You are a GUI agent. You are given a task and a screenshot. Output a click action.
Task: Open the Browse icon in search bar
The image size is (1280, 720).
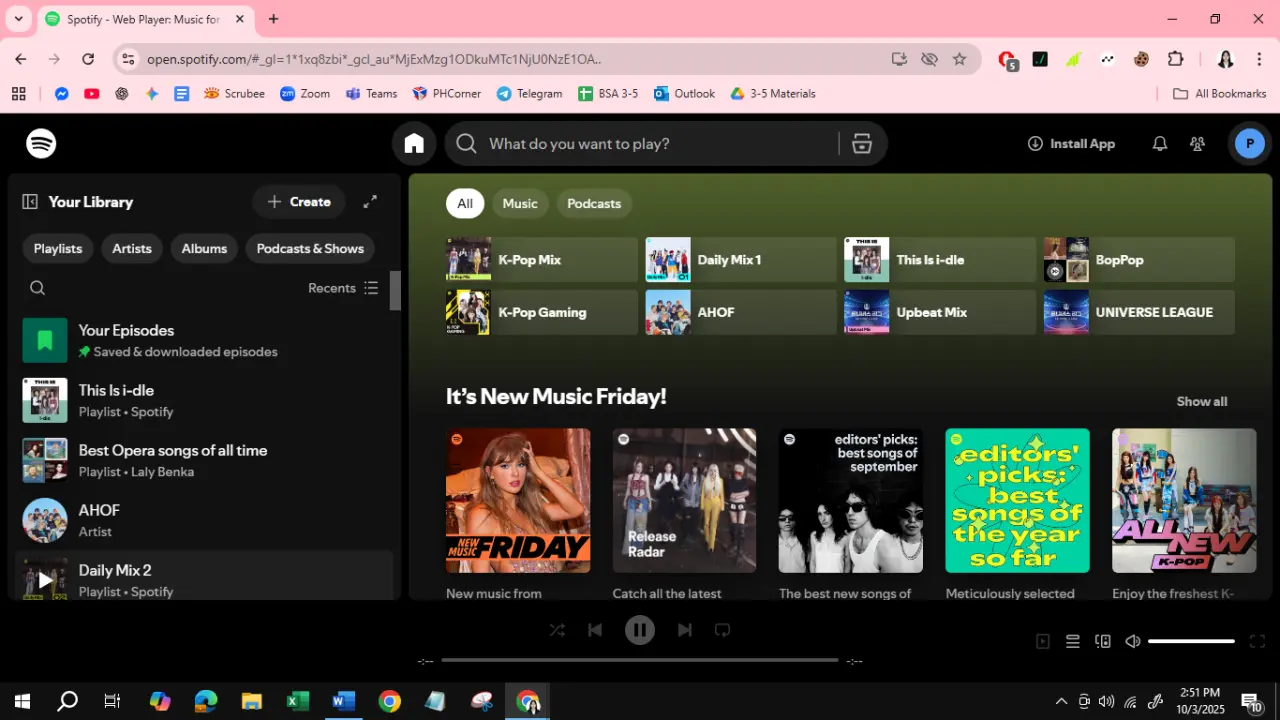click(x=862, y=144)
